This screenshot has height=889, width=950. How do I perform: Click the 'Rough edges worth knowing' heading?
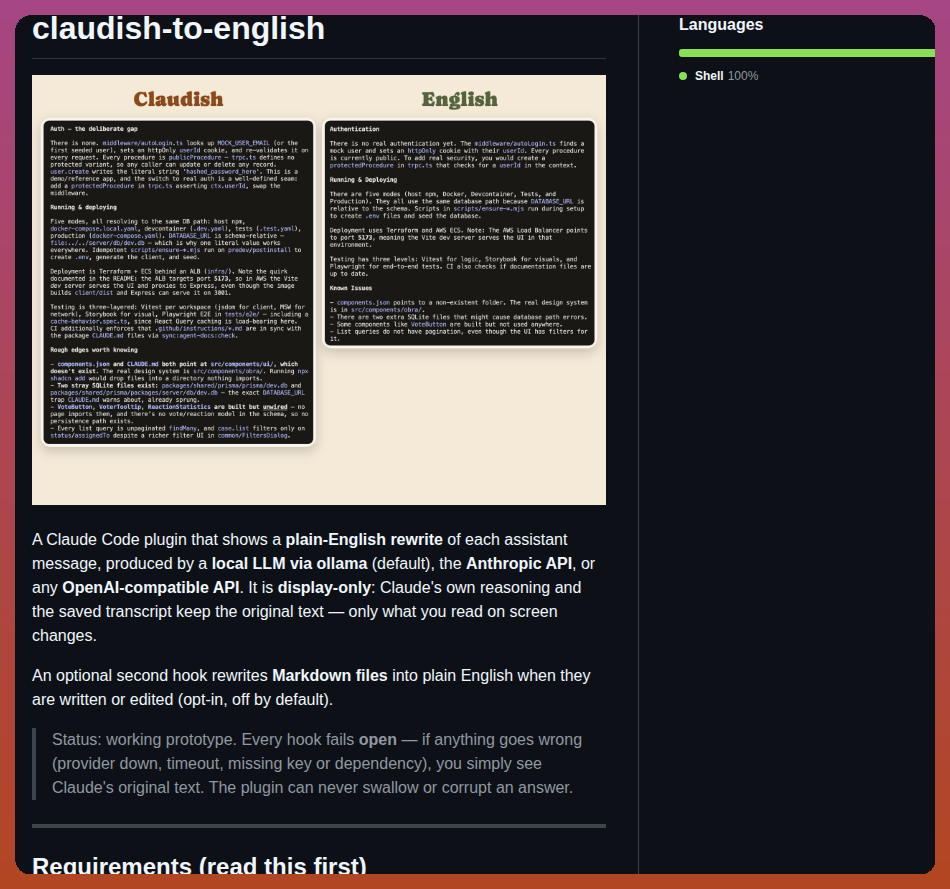pyautogui.click(x=94, y=350)
